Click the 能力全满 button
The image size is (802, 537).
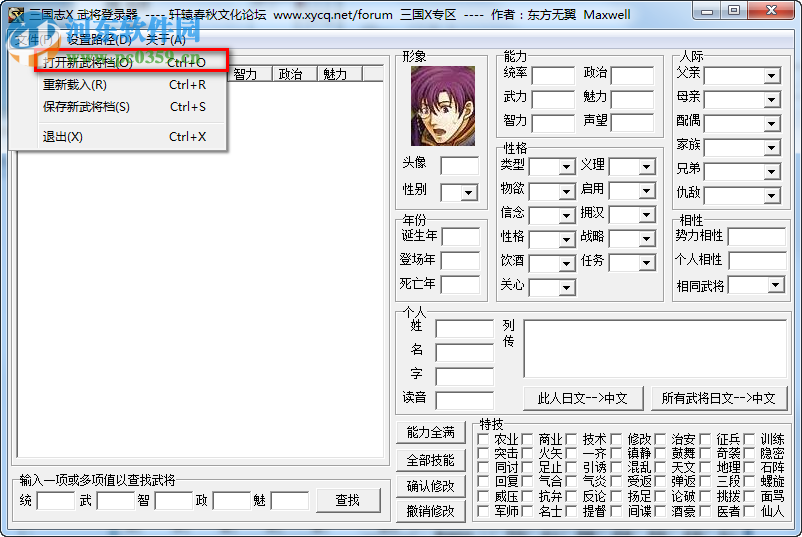point(431,433)
